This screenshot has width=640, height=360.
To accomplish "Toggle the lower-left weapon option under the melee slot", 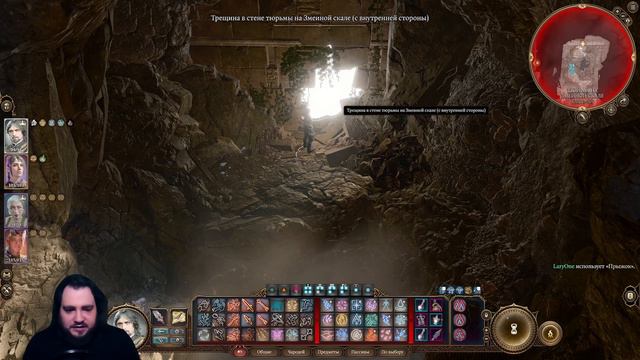I will point(161,340).
